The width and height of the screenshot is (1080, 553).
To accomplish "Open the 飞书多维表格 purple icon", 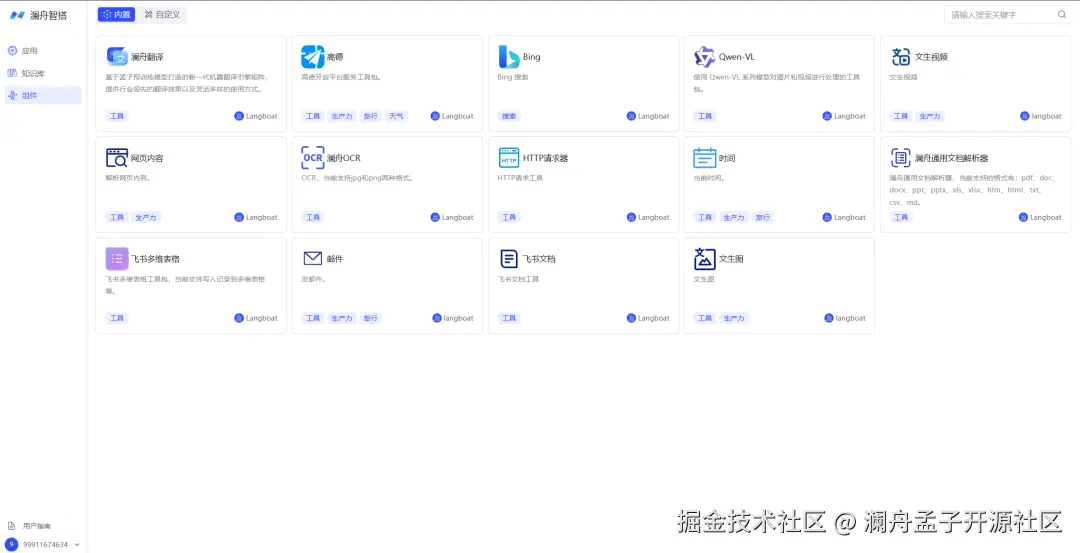I will [x=117, y=259].
